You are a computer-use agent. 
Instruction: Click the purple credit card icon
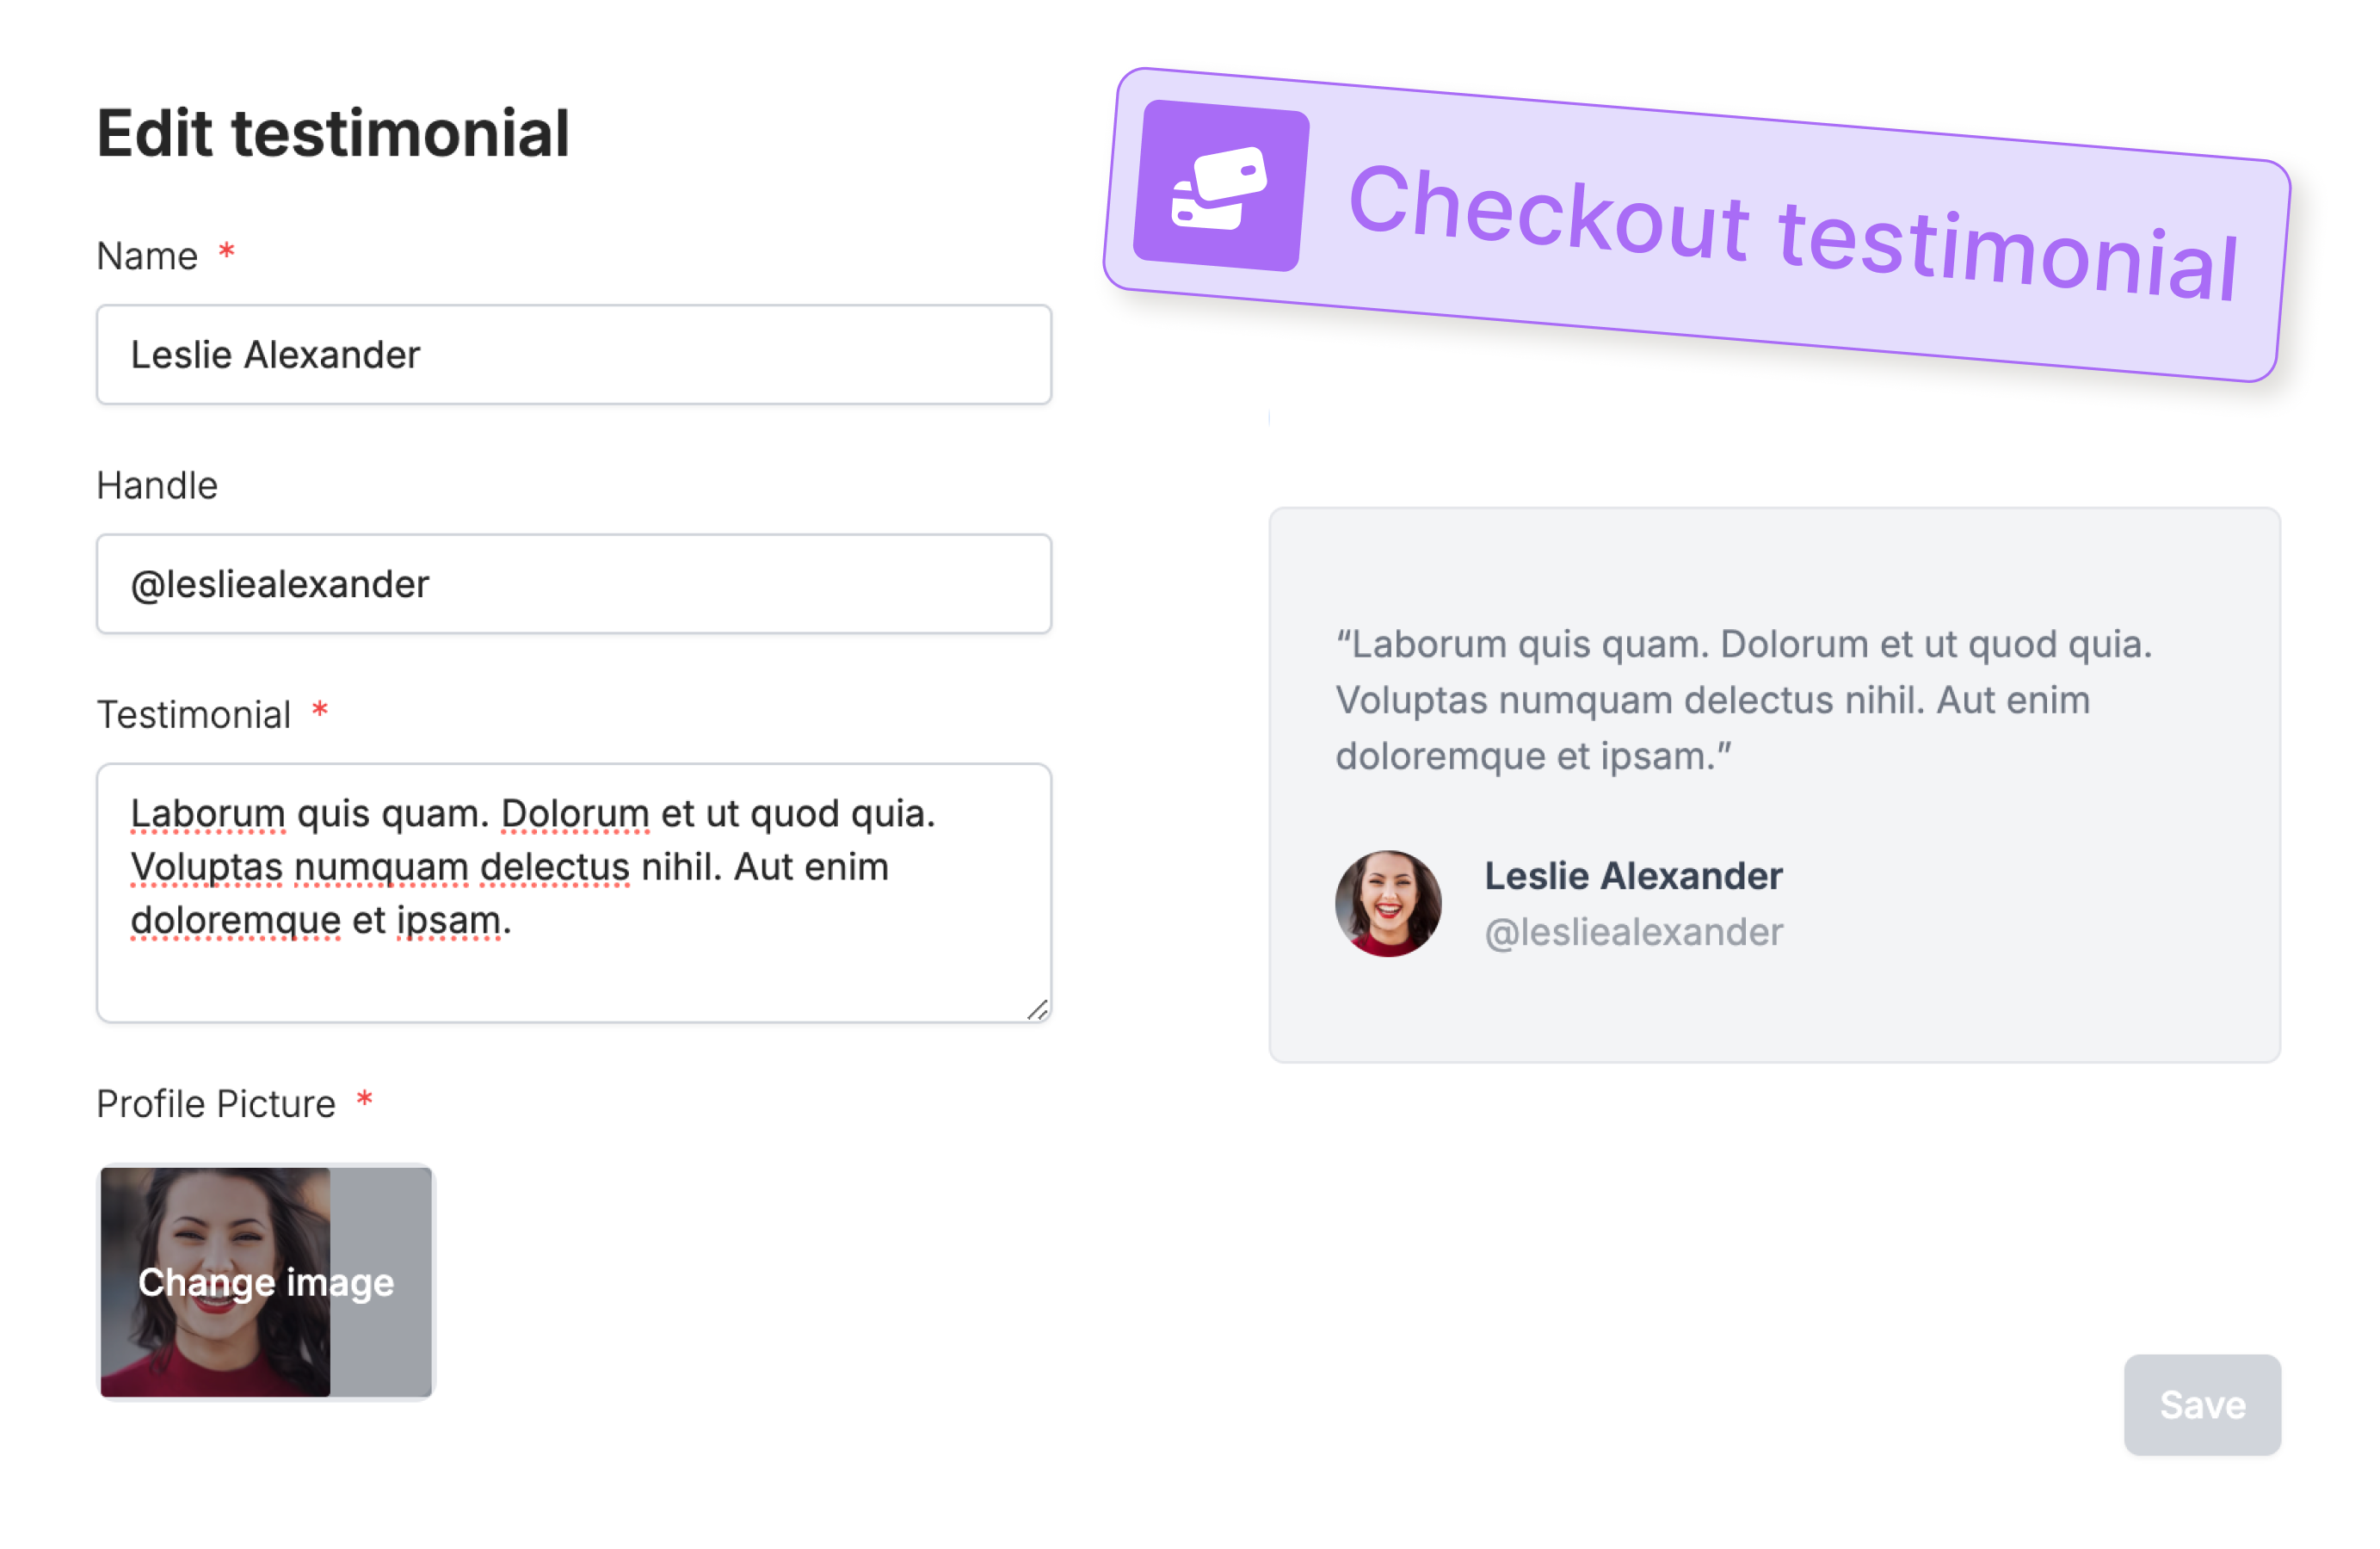(x=1220, y=186)
